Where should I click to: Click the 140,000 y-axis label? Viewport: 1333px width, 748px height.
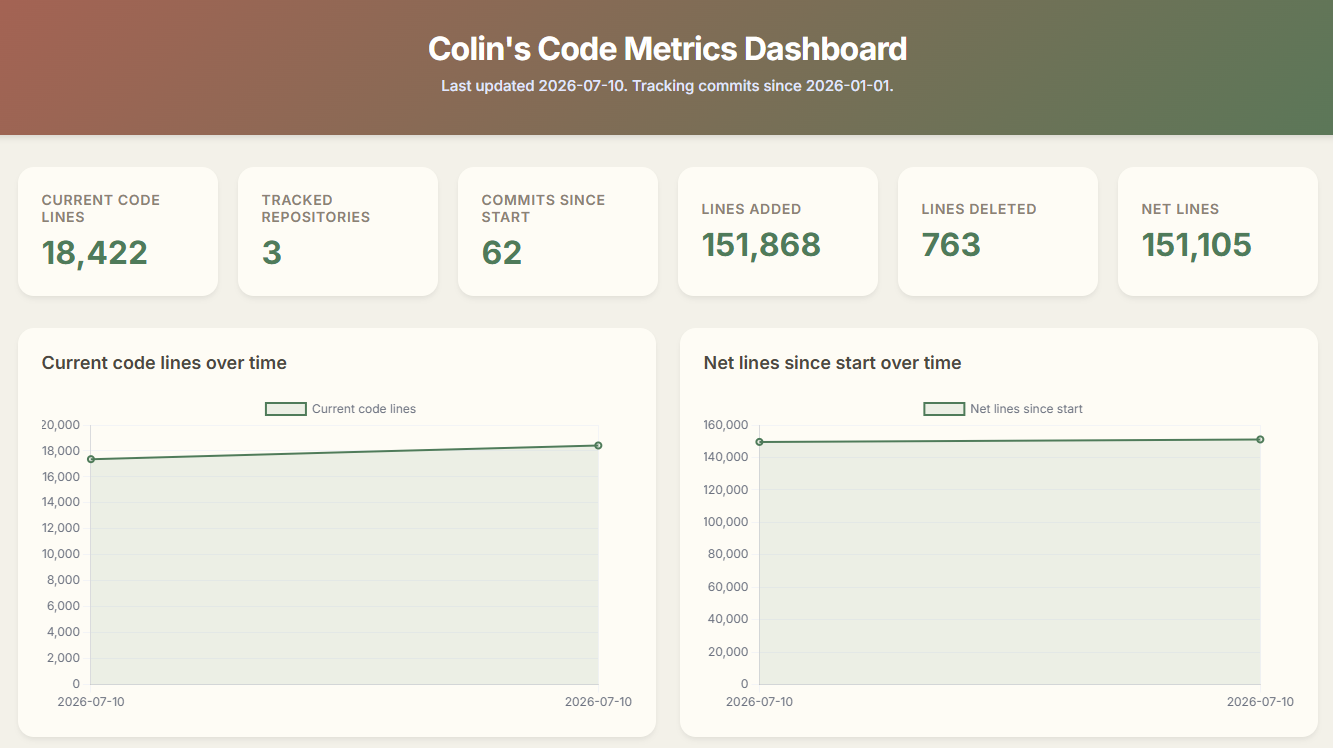click(726, 457)
